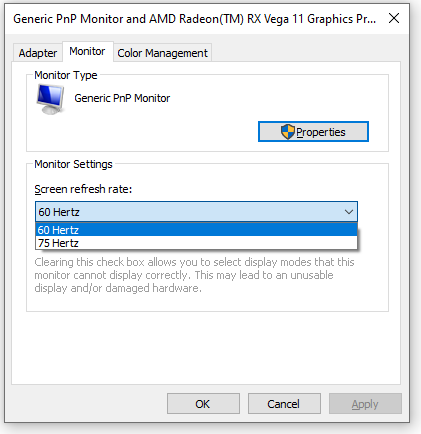Click the UAC shield icon on Properties
Image resolution: width=421 pixels, height=434 pixels.
[x=287, y=132]
